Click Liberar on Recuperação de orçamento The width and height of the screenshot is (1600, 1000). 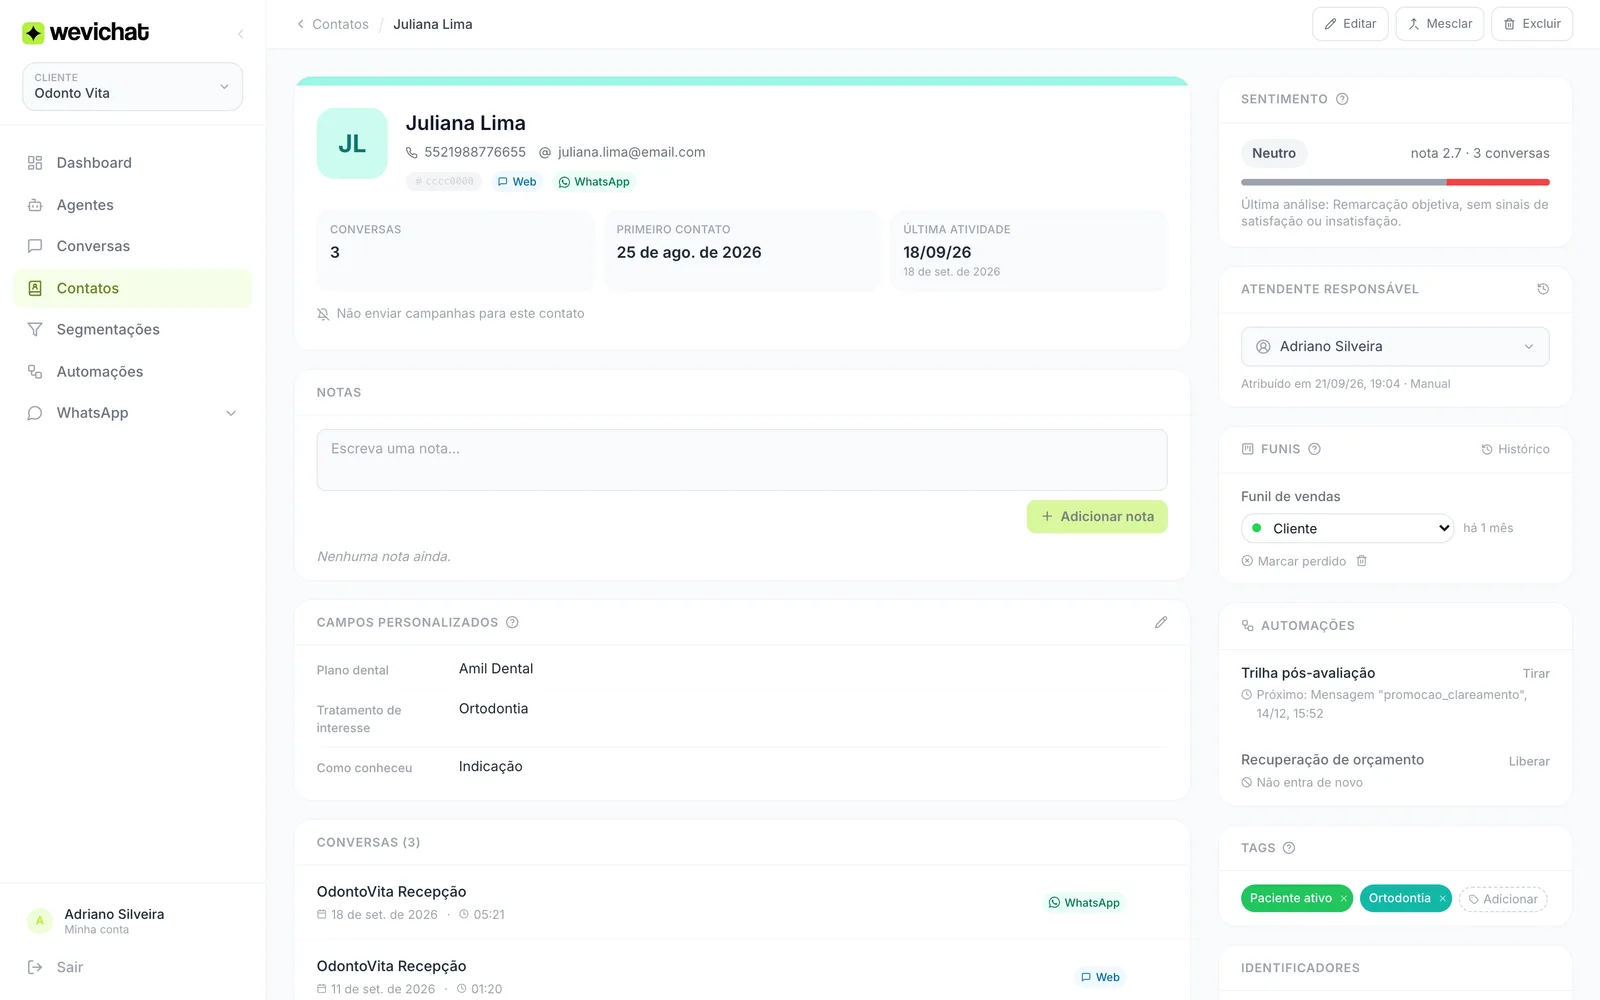[1529, 761]
